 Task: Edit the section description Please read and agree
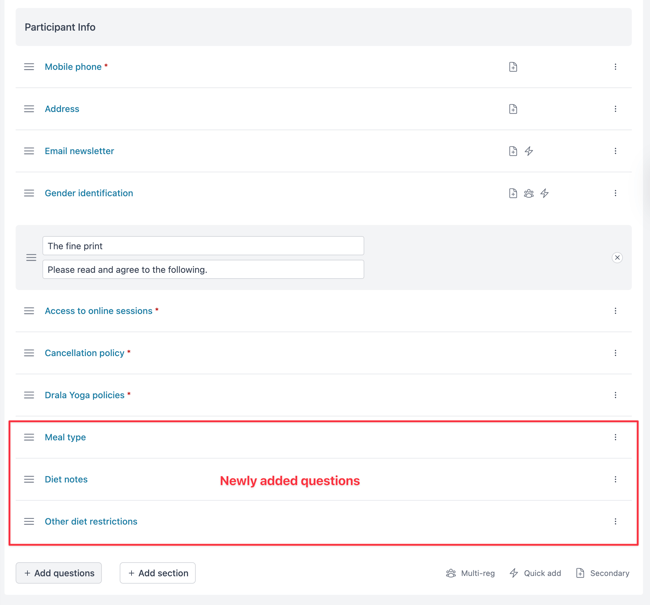[x=203, y=270]
